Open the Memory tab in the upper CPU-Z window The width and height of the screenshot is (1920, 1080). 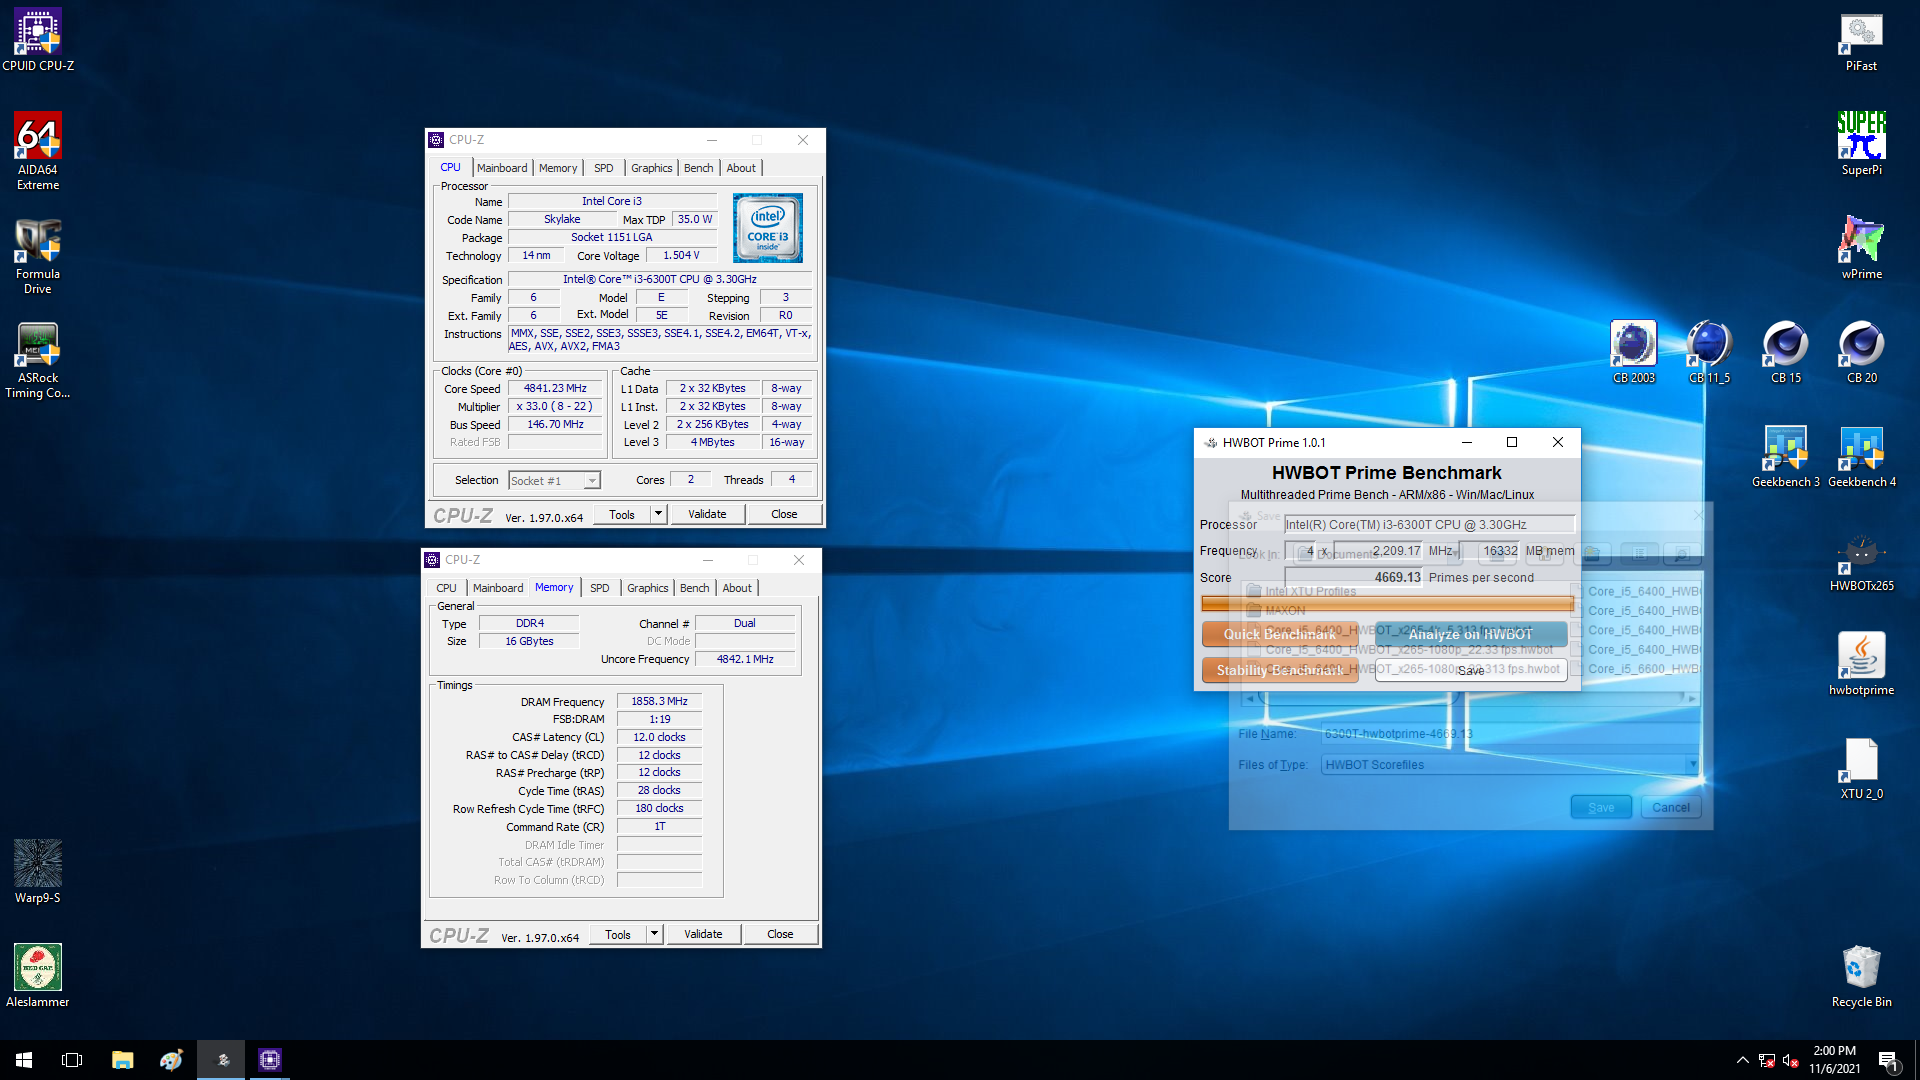(558, 168)
